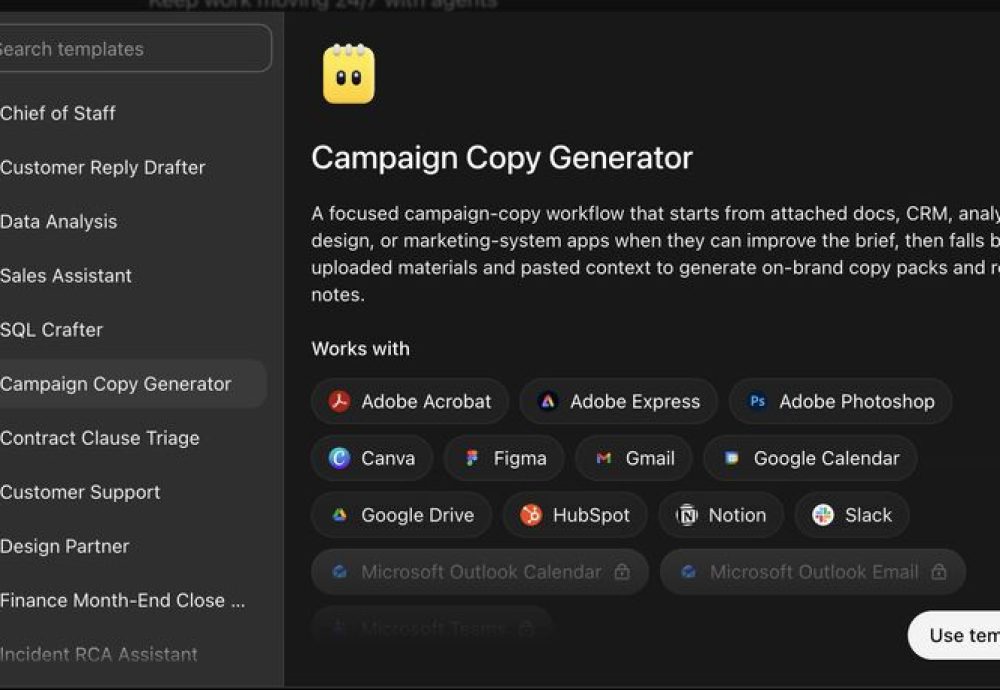This screenshot has height=690, width=1000.
Task: Click the Gmail text label
Action: [650, 458]
